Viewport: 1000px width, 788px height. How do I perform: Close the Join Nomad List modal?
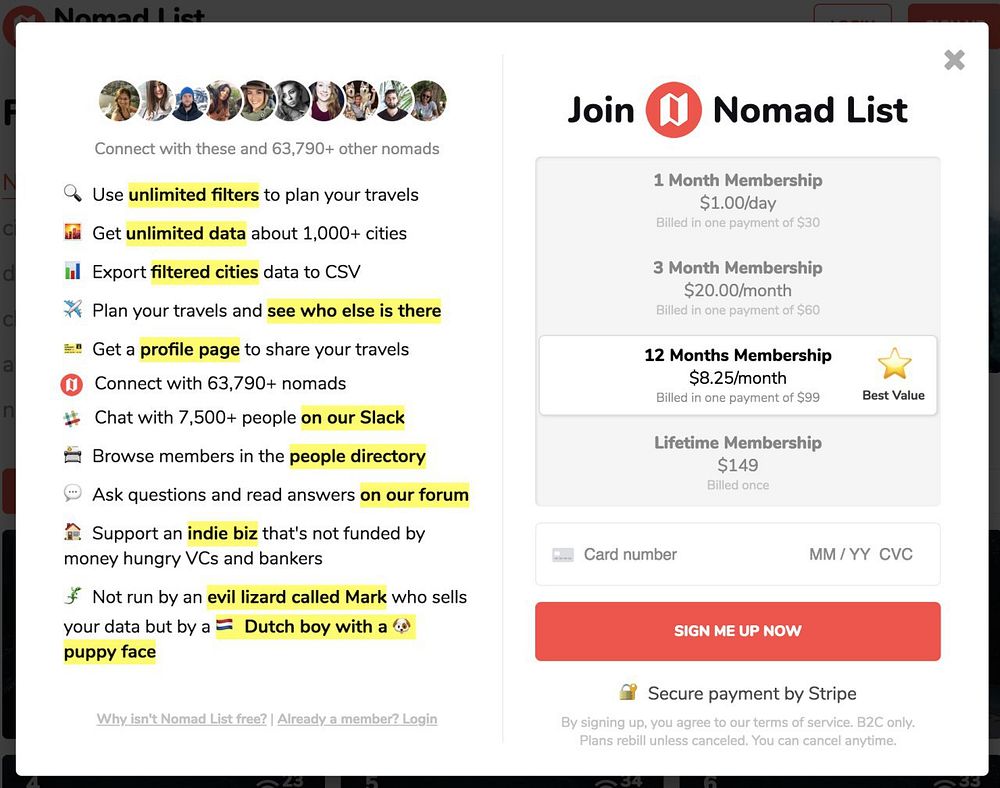954,60
